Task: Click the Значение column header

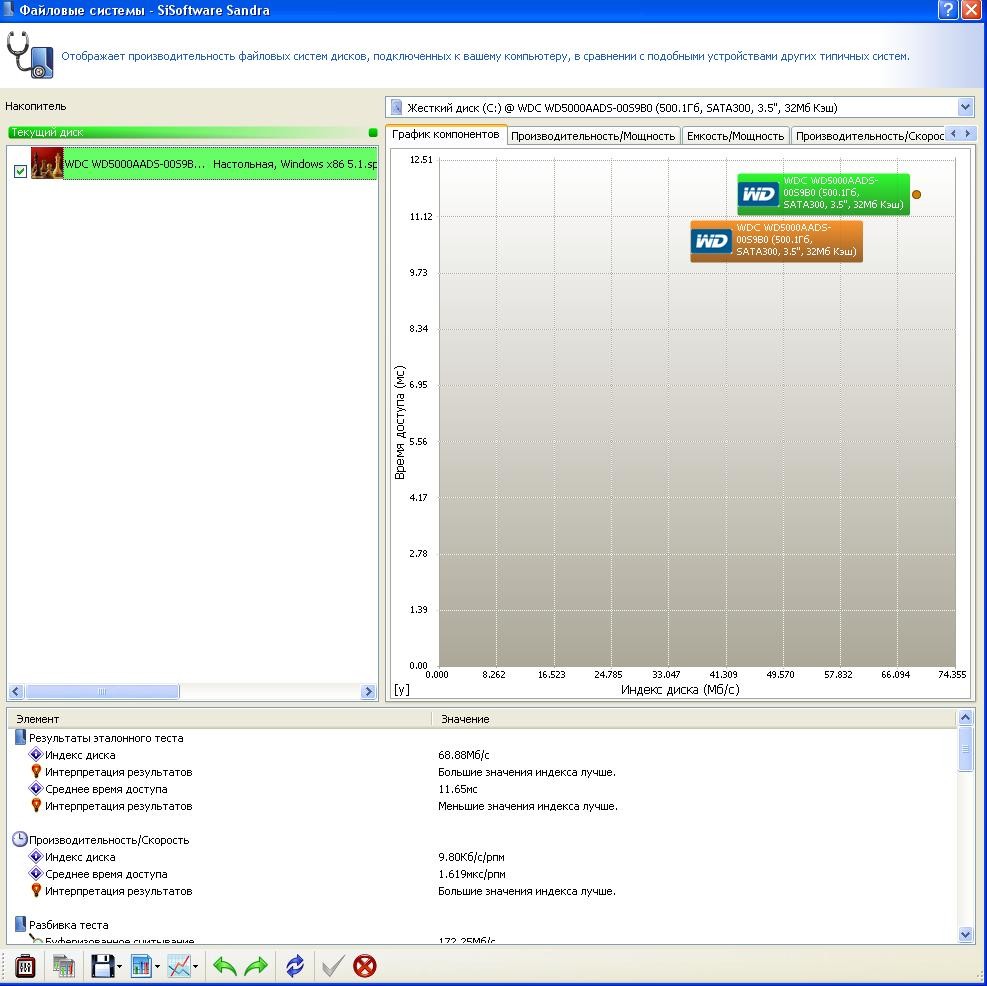Action: coord(694,718)
